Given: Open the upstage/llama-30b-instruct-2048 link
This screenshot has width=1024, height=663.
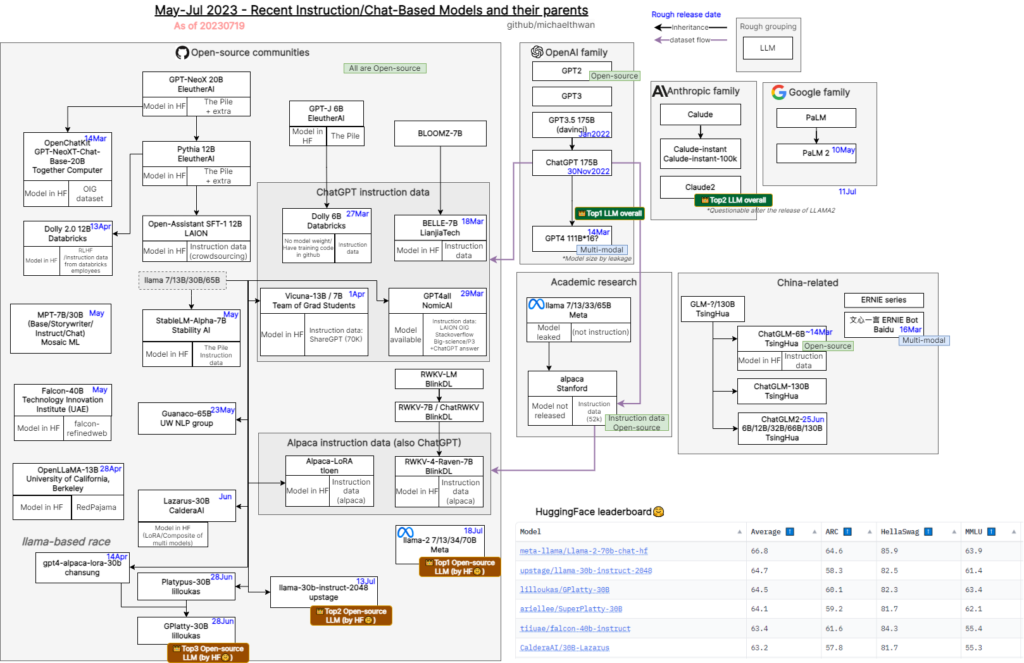Looking at the screenshot, I should 586,570.
